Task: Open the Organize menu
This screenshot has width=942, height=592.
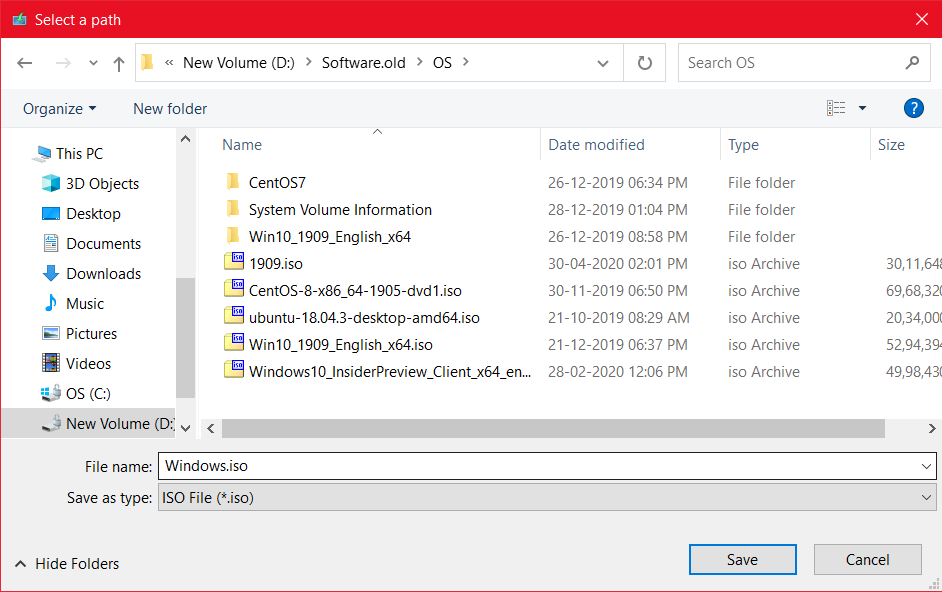Action: click(59, 109)
